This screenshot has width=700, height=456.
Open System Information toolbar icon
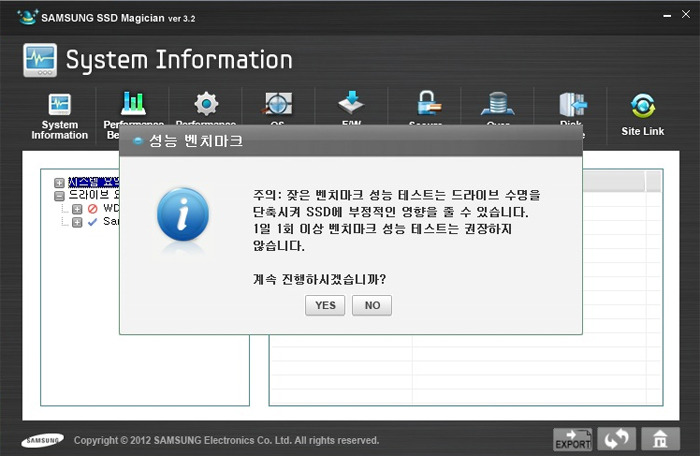(59, 105)
